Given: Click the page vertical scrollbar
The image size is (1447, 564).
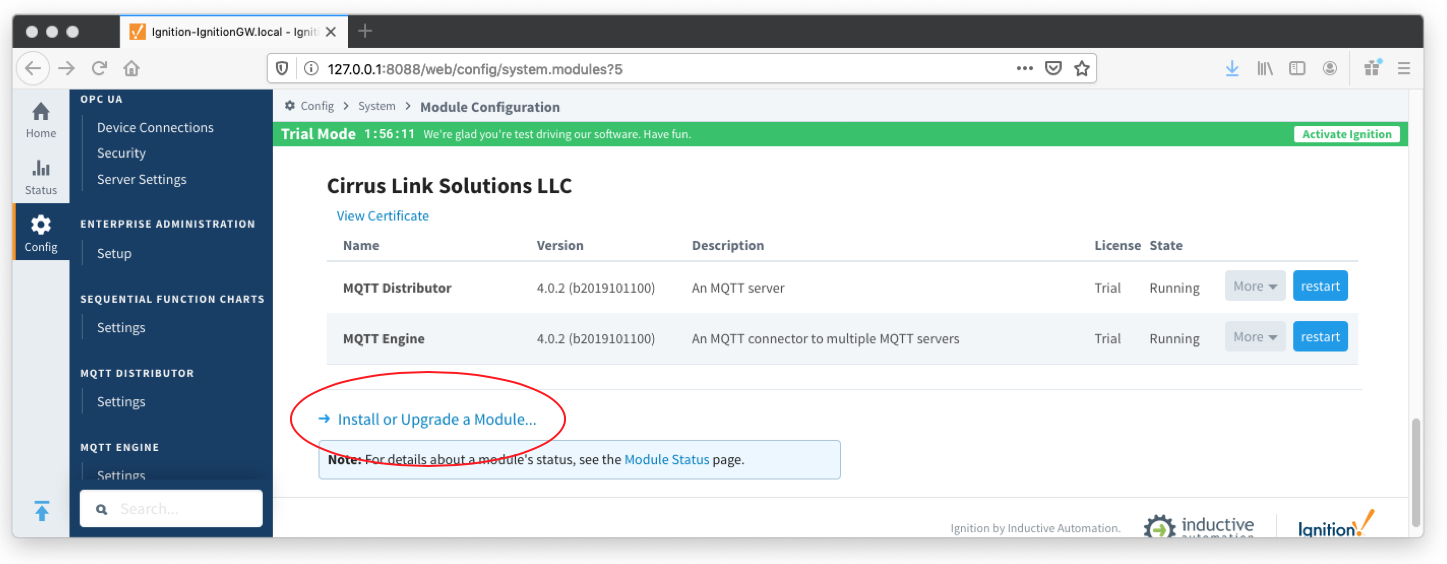Looking at the screenshot, I should pos(1415,470).
